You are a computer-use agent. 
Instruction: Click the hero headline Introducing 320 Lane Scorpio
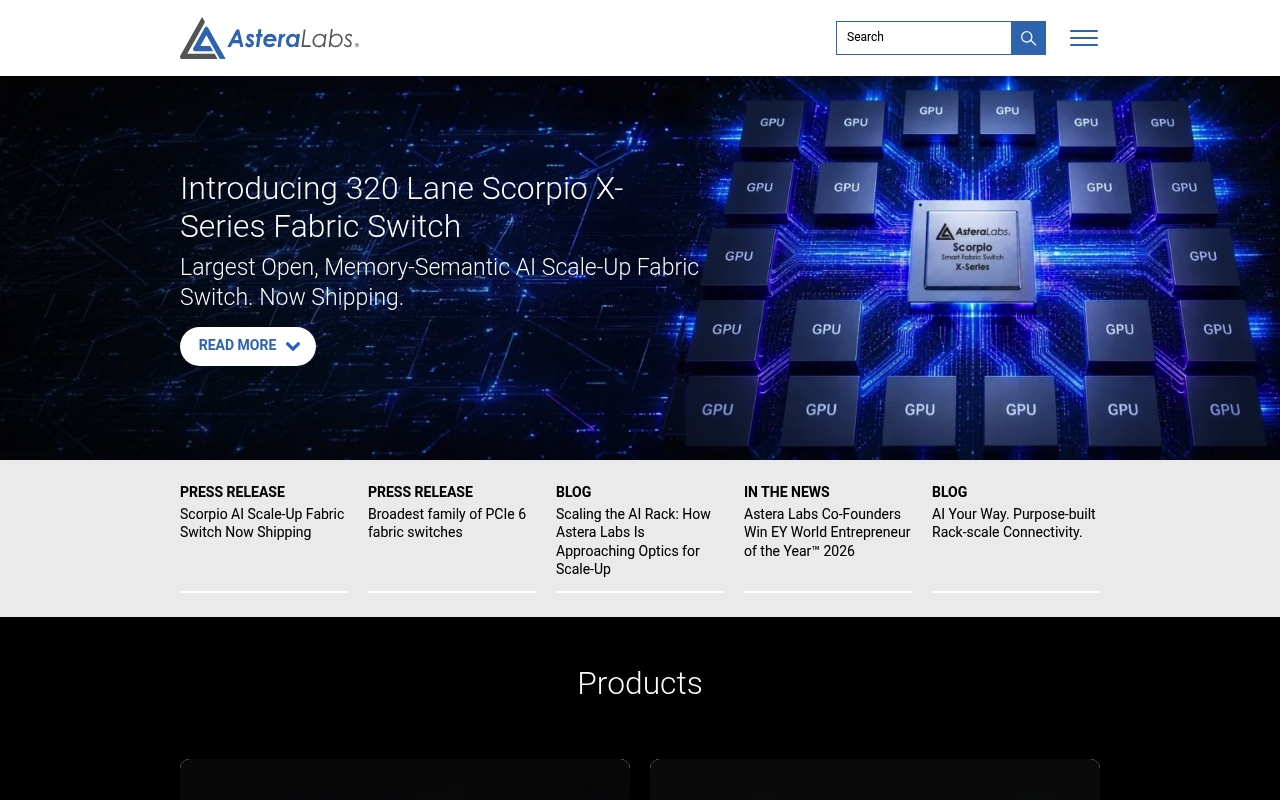402,207
